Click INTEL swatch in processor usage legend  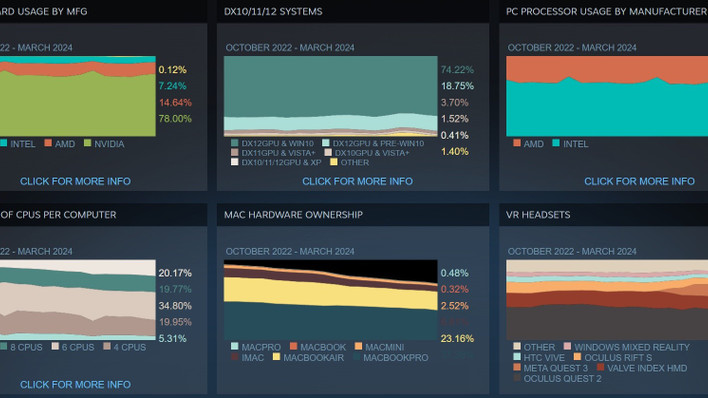click(x=556, y=143)
